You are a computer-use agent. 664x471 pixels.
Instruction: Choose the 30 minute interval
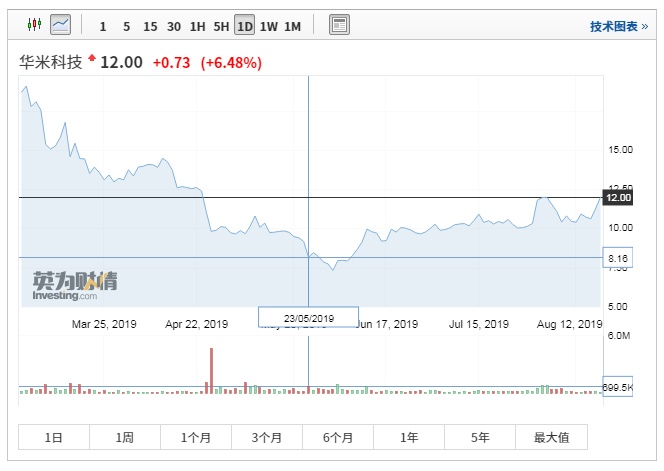pyautogui.click(x=174, y=26)
